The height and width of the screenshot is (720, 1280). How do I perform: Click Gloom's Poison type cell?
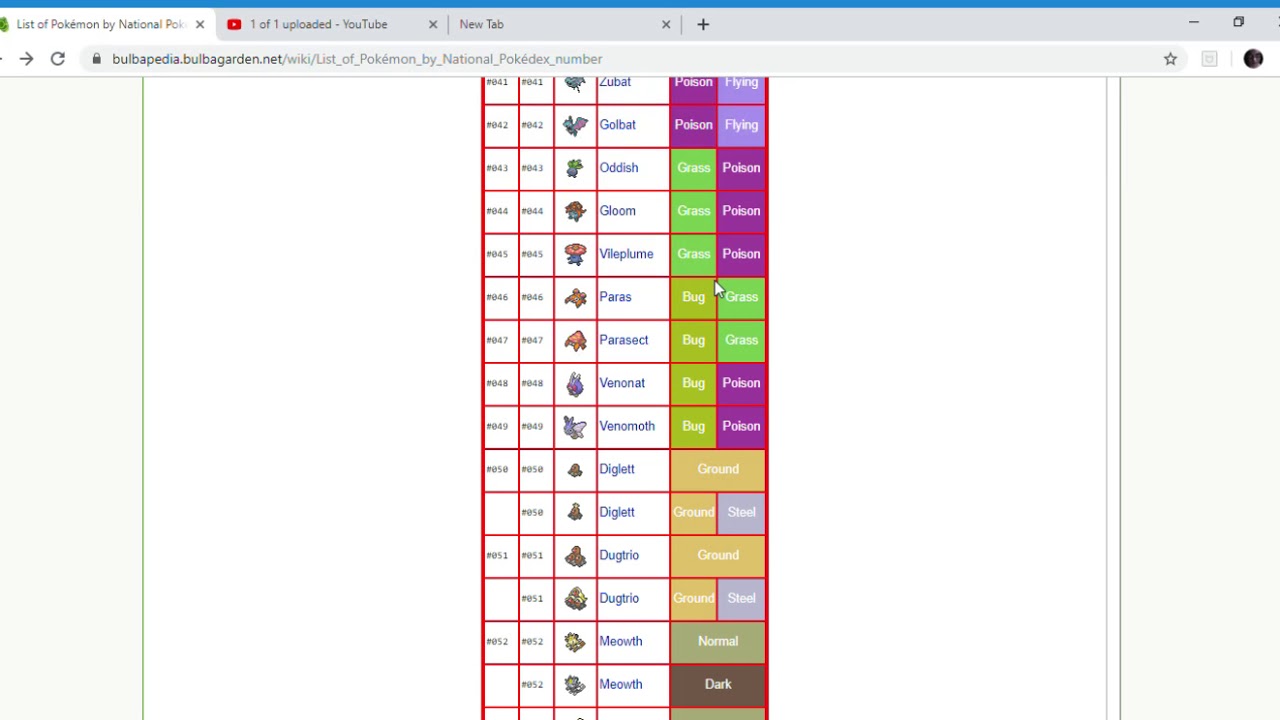point(741,211)
